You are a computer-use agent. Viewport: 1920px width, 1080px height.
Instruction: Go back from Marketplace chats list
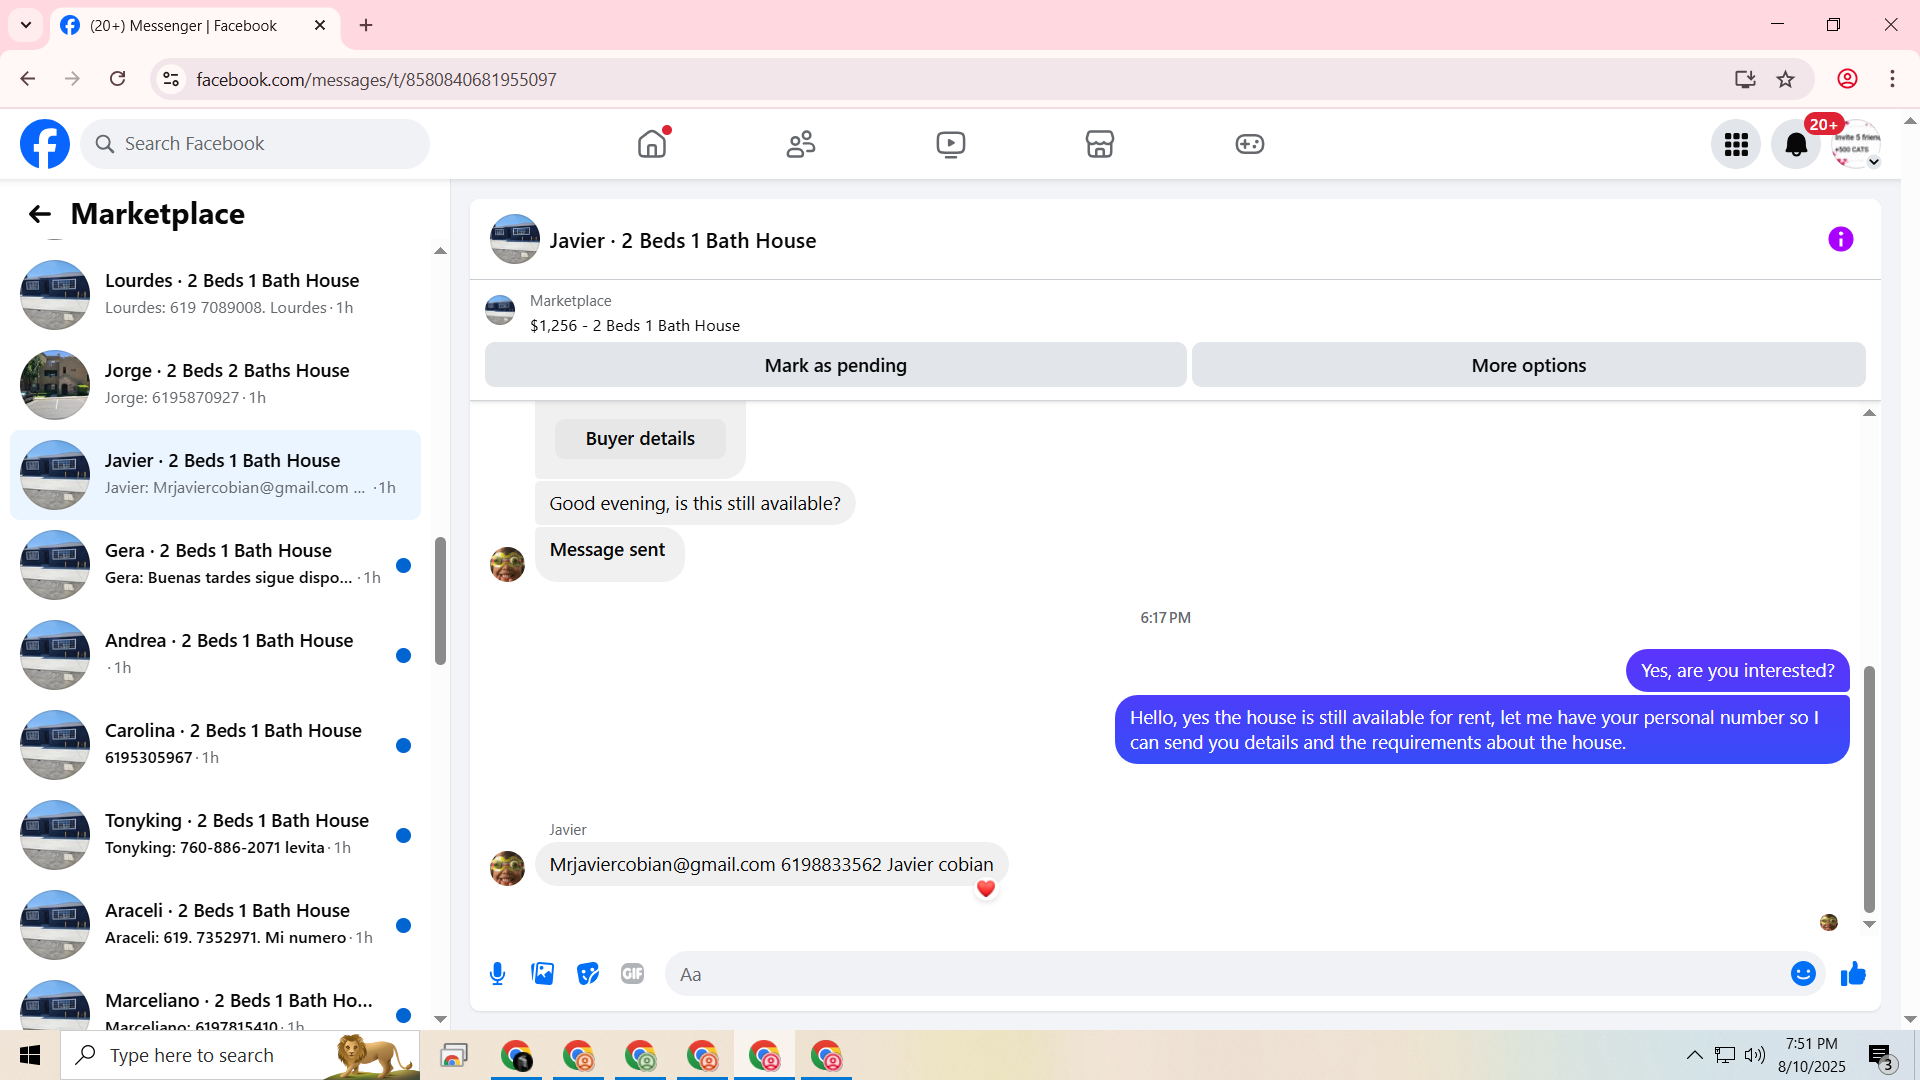tap(39, 214)
